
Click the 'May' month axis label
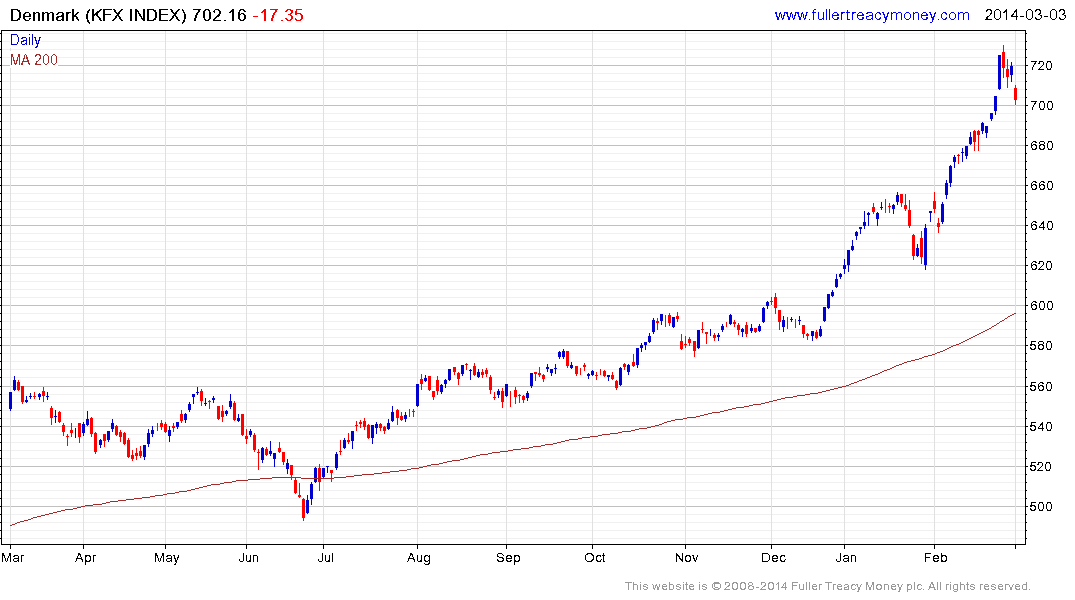tap(167, 557)
